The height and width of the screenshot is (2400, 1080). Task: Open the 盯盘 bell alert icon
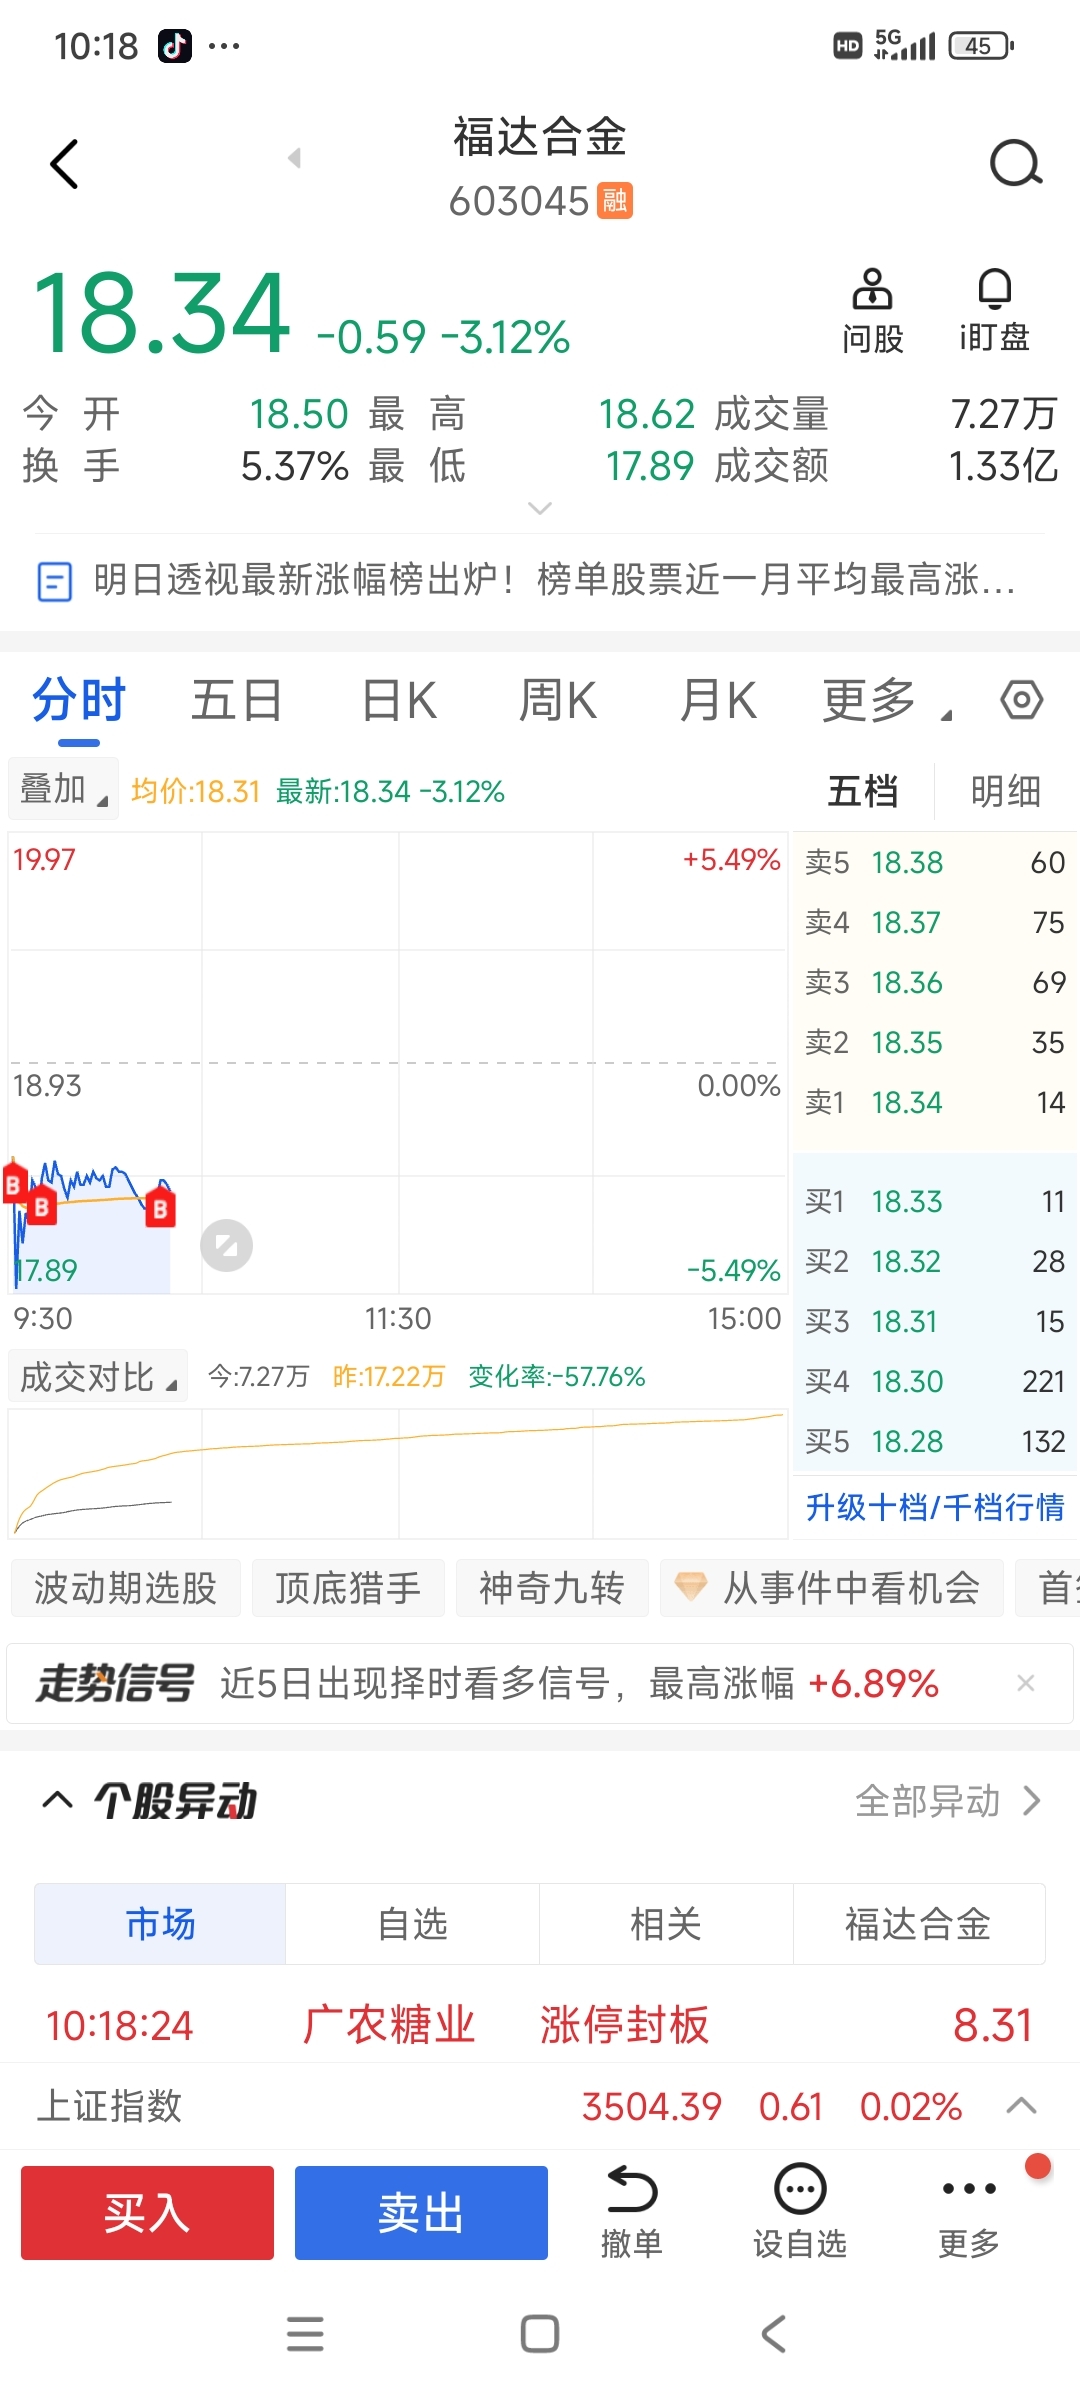994,311
